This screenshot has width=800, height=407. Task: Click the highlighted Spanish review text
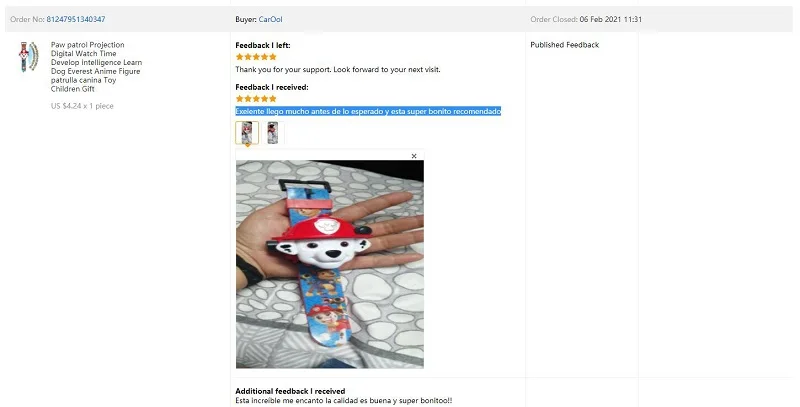coord(368,111)
